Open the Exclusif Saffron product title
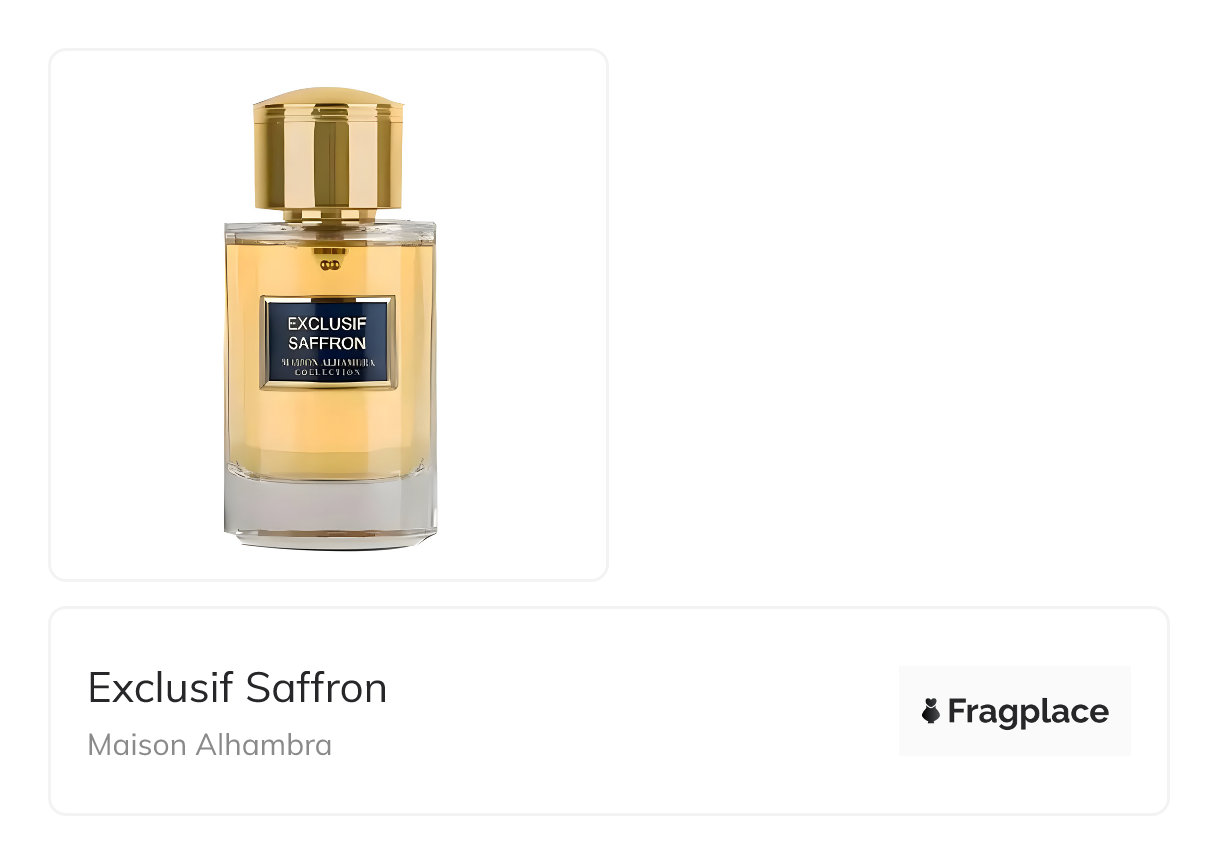Image resolution: width=1218 pixels, height=864 pixels. tap(237, 688)
